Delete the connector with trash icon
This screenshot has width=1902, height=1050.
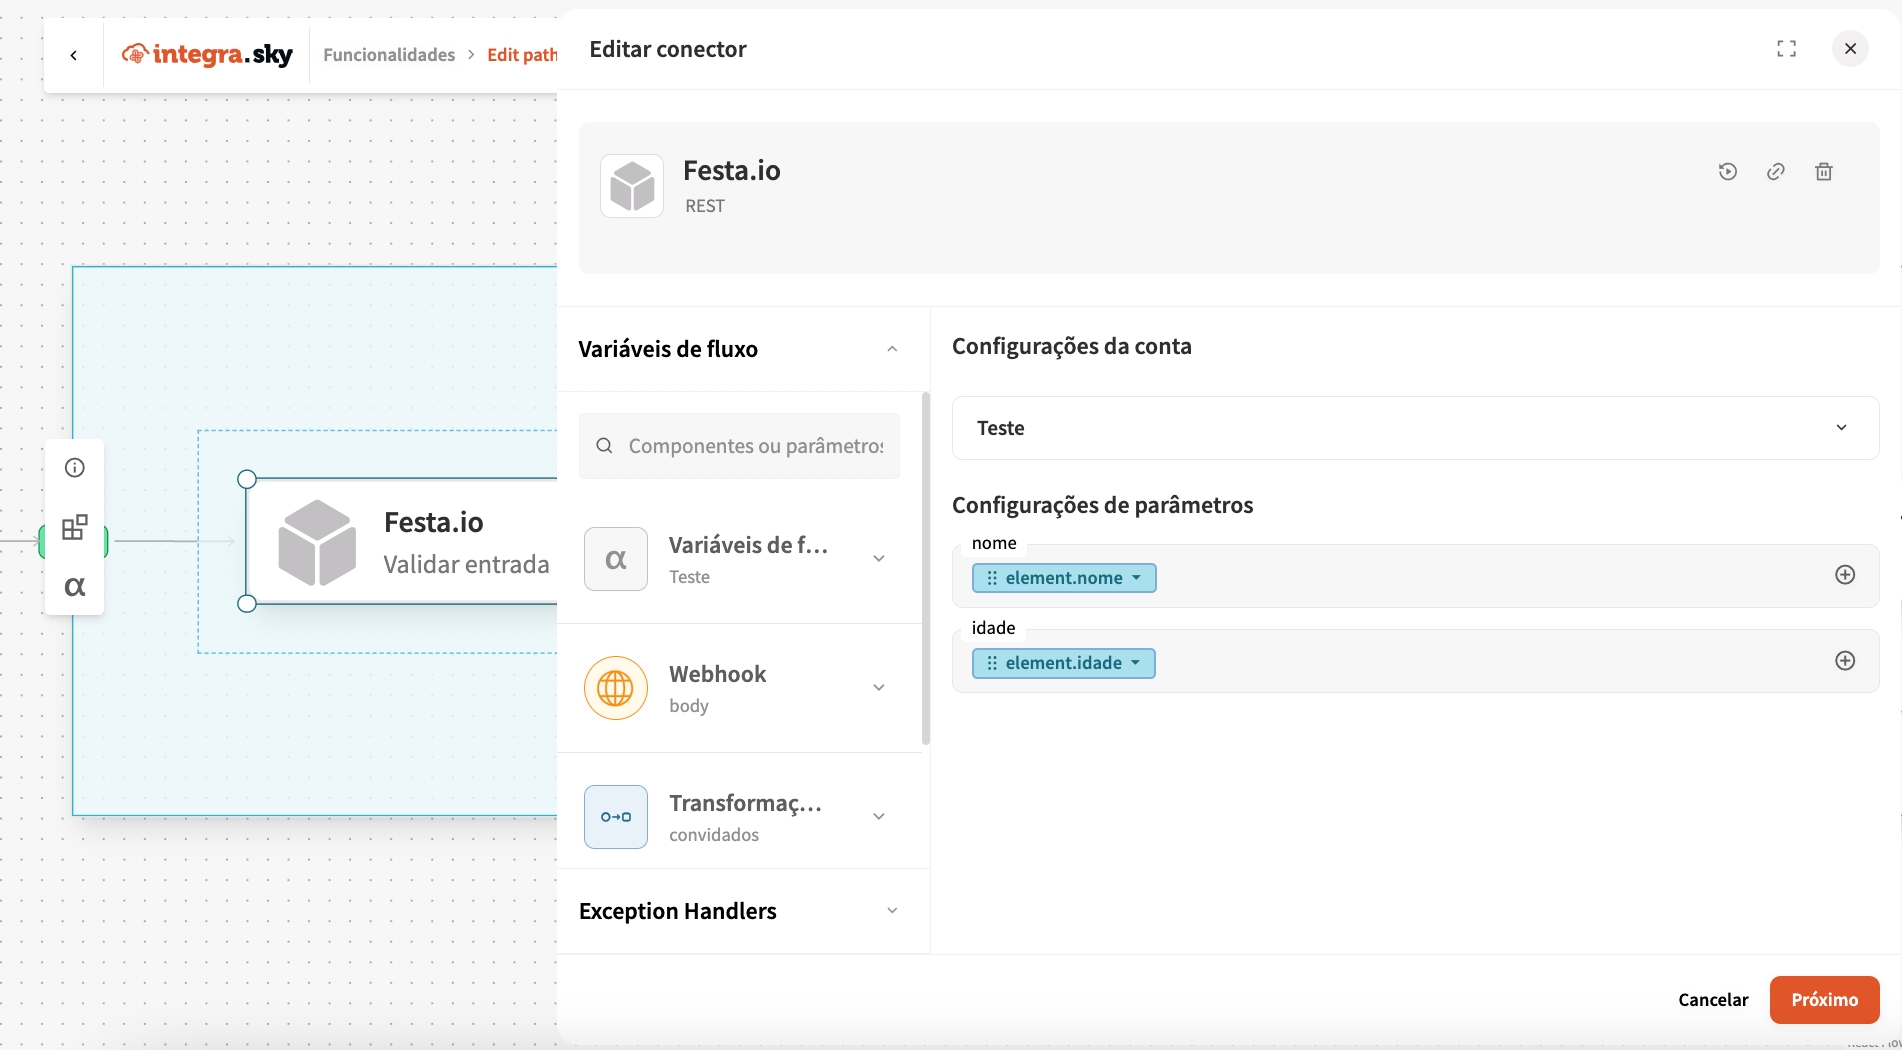1823,172
